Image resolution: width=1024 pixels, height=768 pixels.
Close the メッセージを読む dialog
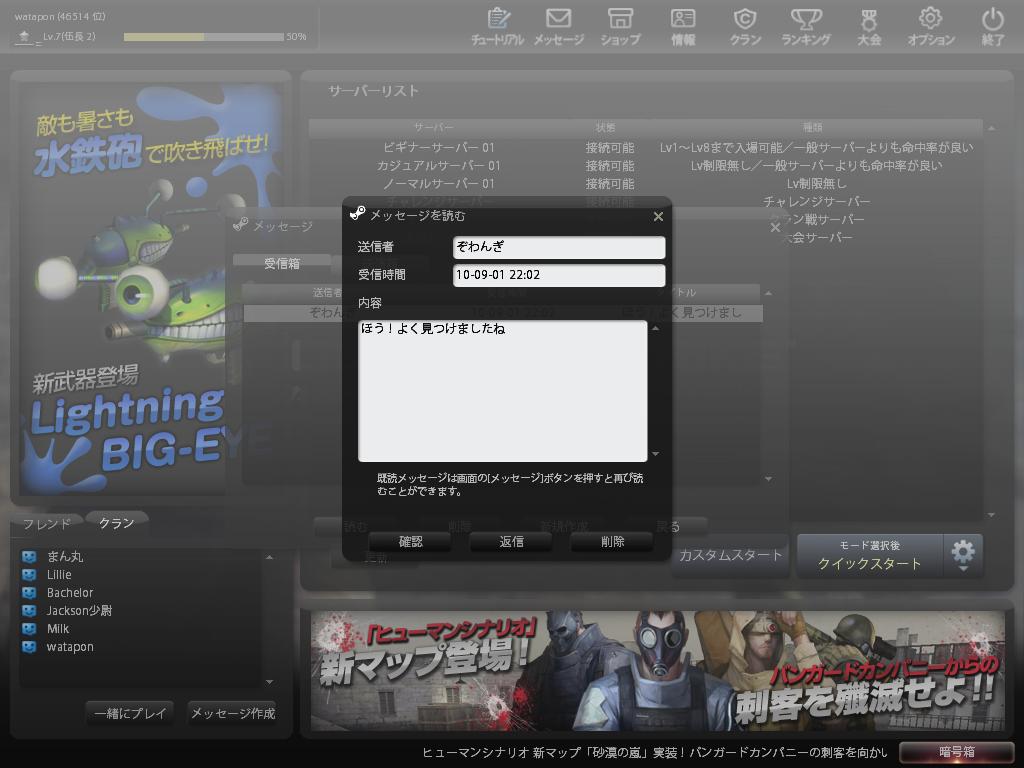click(x=658, y=216)
